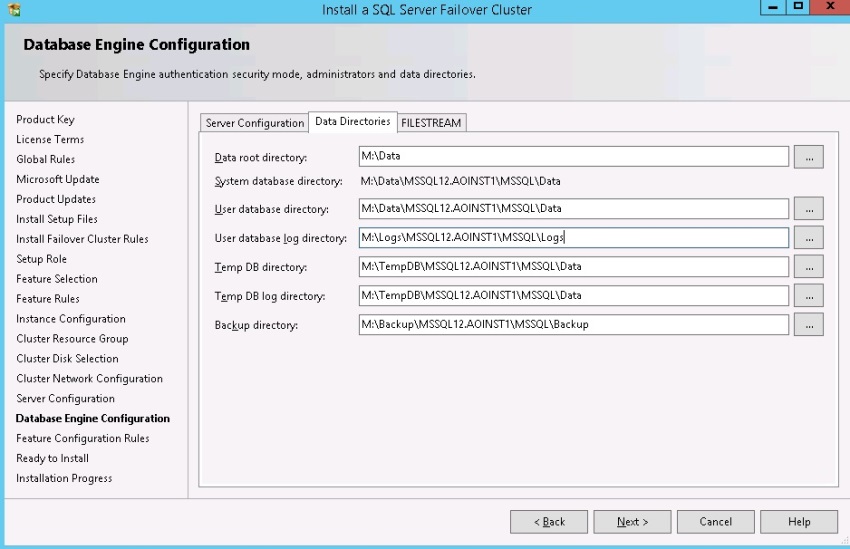Select the Cluster Resource Group step
This screenshot has width=850, height=549.
coord(72,339)
